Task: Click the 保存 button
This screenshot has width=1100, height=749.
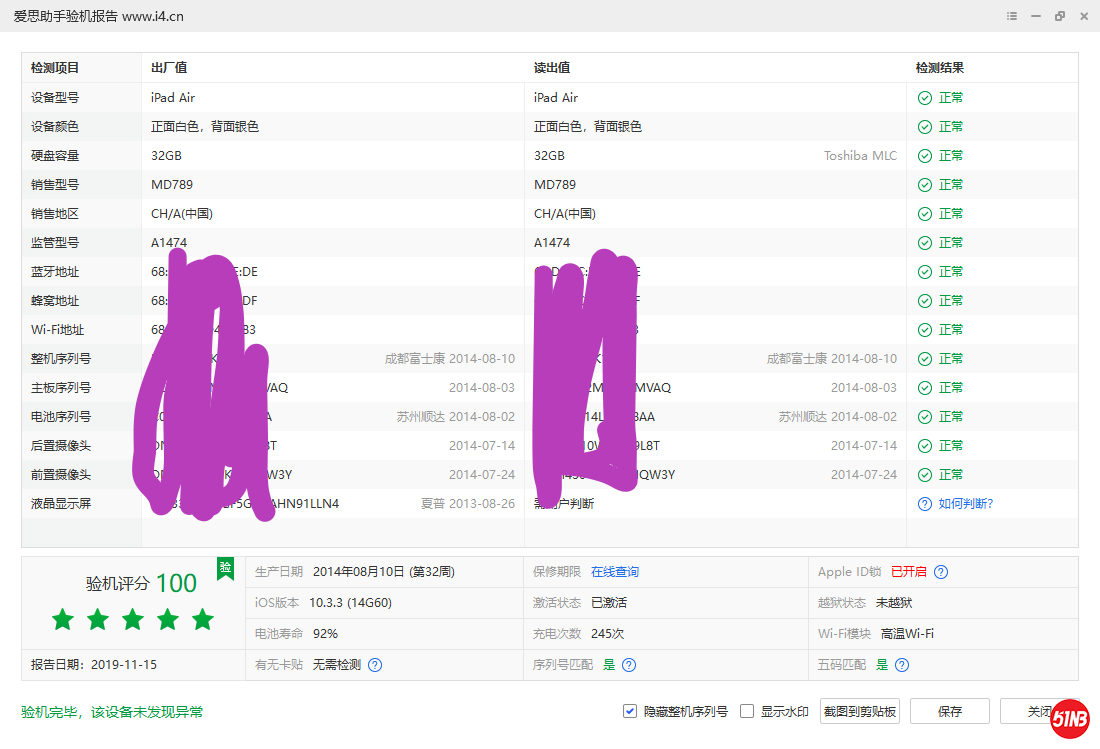Action: tap(949, 711)
